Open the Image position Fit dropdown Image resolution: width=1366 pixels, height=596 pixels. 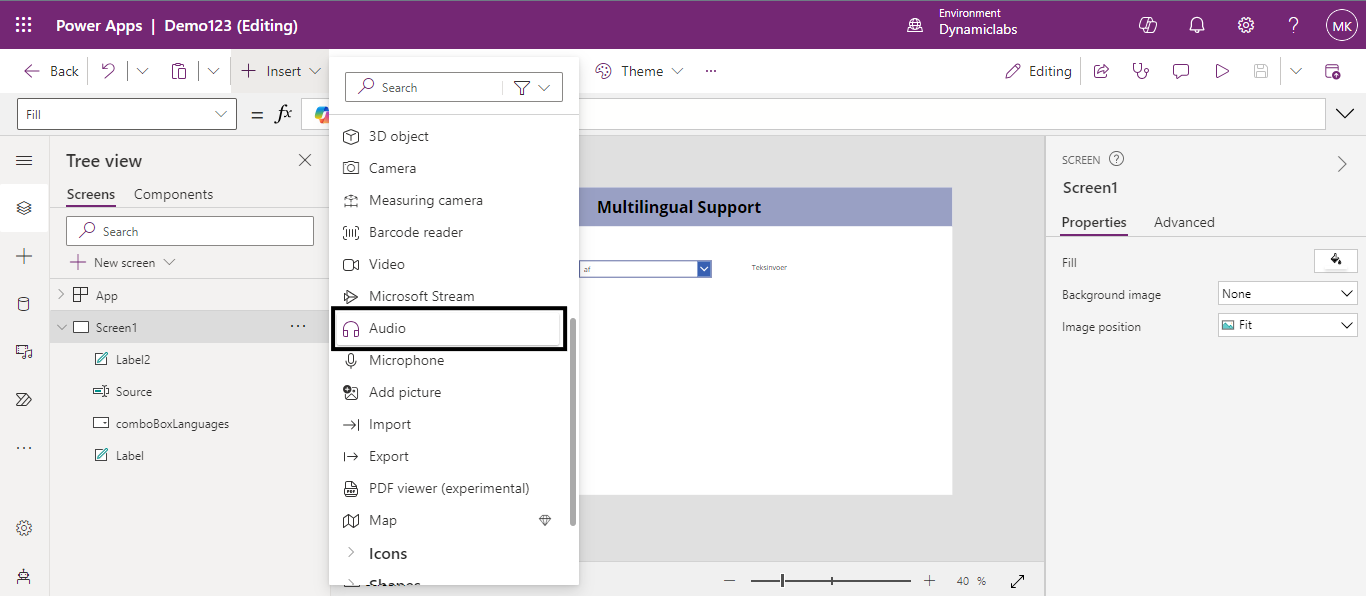pos(1287,325)
